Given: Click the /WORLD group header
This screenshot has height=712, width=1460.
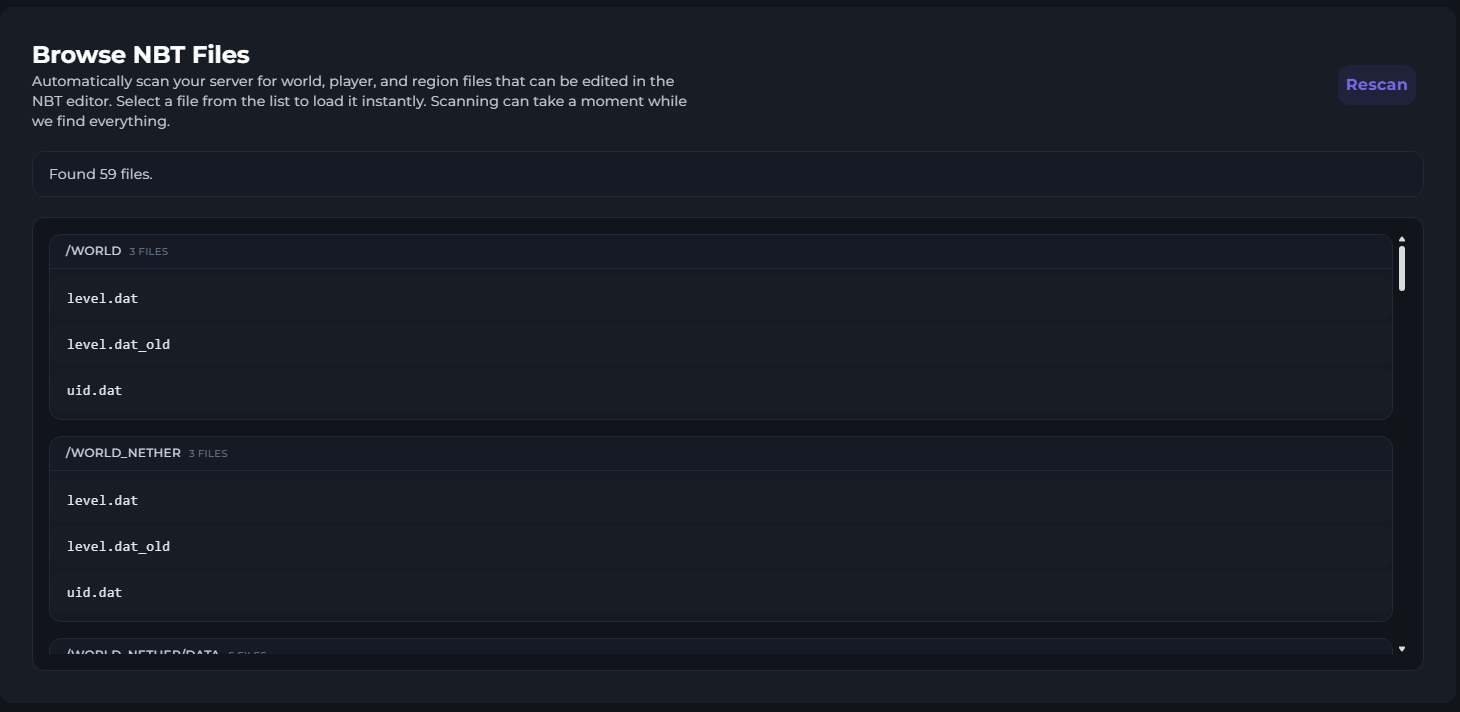Looking at the screenshot, I should [x=93, y=251].
